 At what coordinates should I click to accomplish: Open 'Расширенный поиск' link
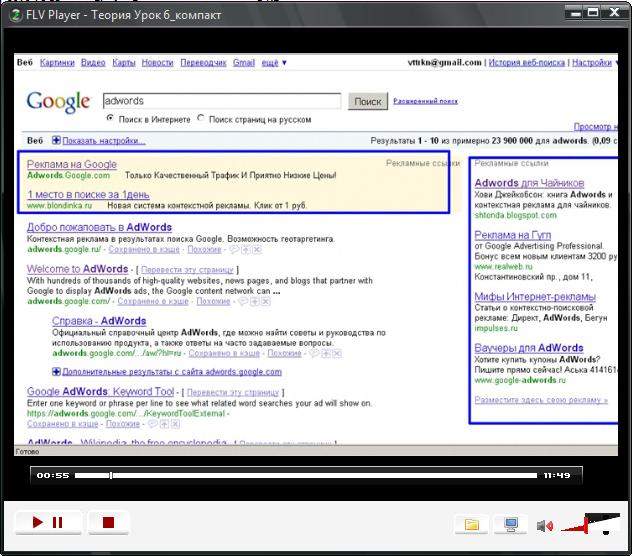[x=426, y=101]
